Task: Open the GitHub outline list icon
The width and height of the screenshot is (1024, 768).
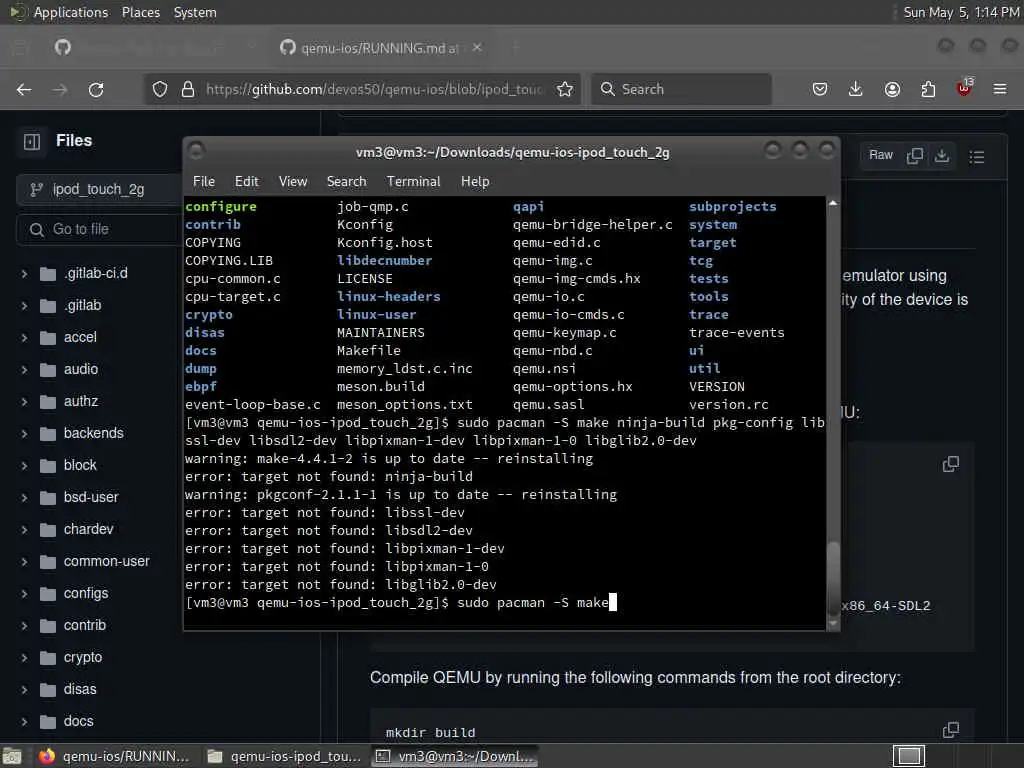Action: (x=977, y=157)
